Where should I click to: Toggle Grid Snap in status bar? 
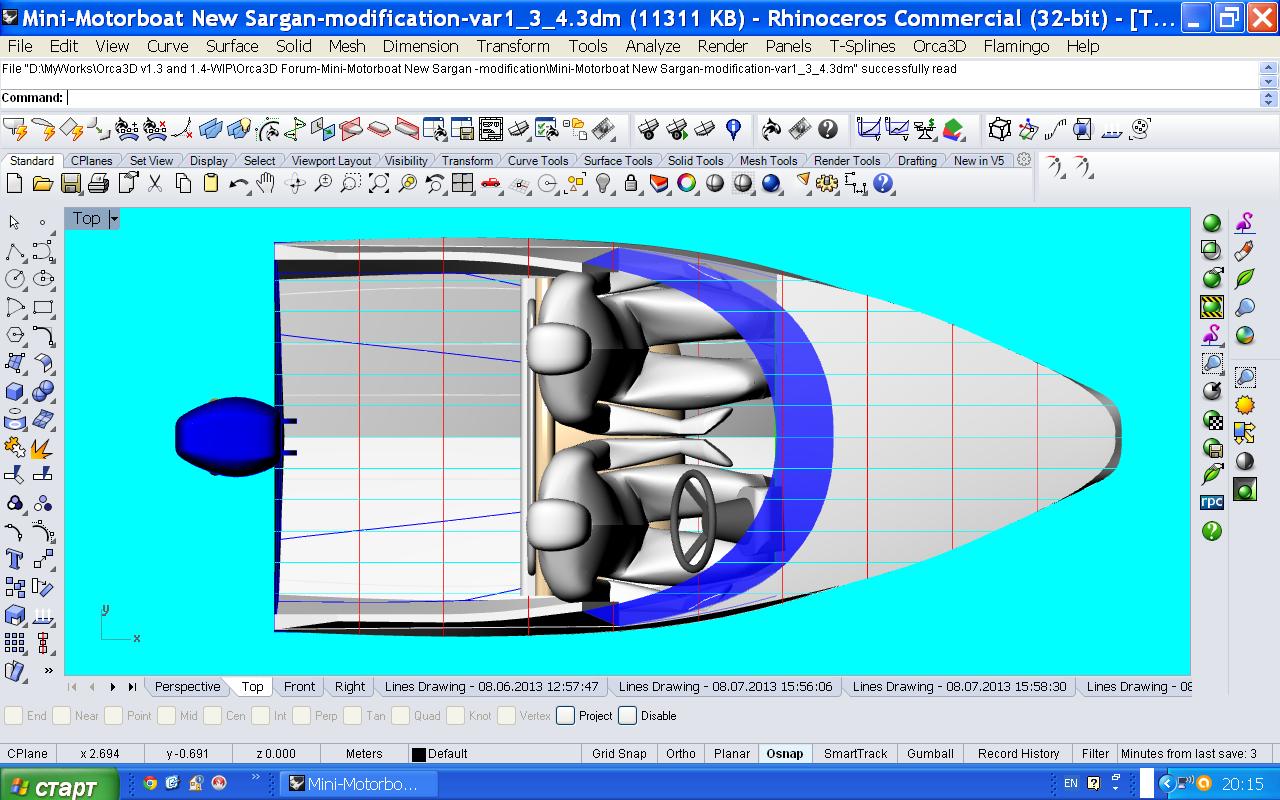point(619,754)
